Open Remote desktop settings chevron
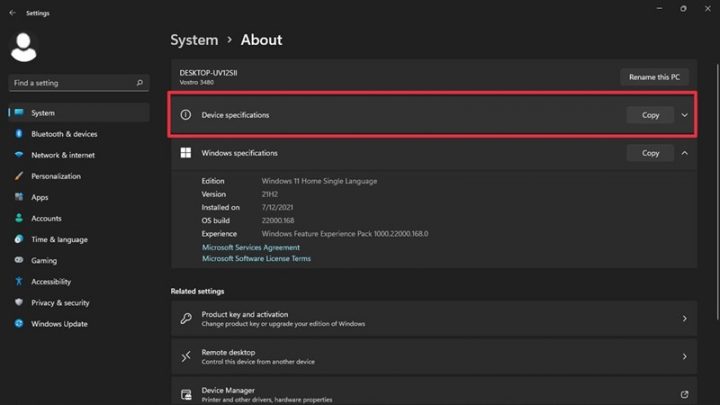Screen dimensions: 720x405 [x=684, y=357]
